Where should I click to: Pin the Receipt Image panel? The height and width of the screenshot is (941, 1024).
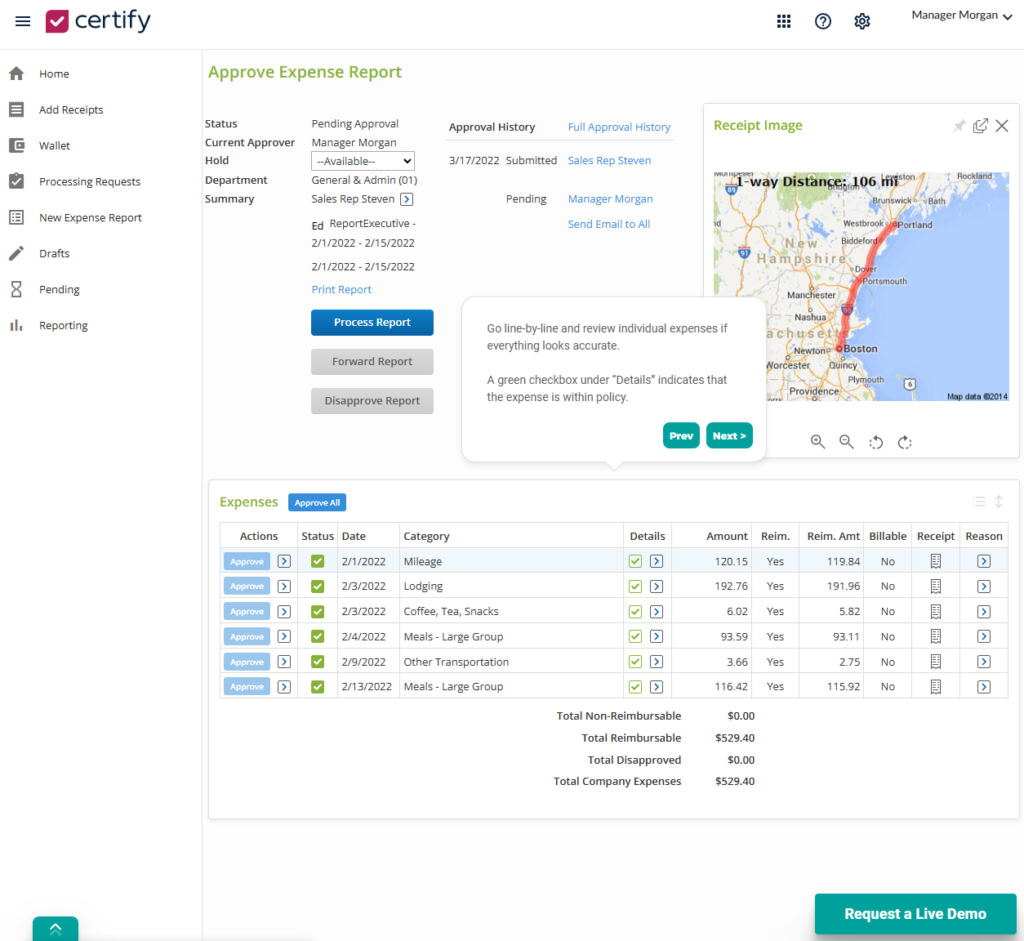pos(958,125)
